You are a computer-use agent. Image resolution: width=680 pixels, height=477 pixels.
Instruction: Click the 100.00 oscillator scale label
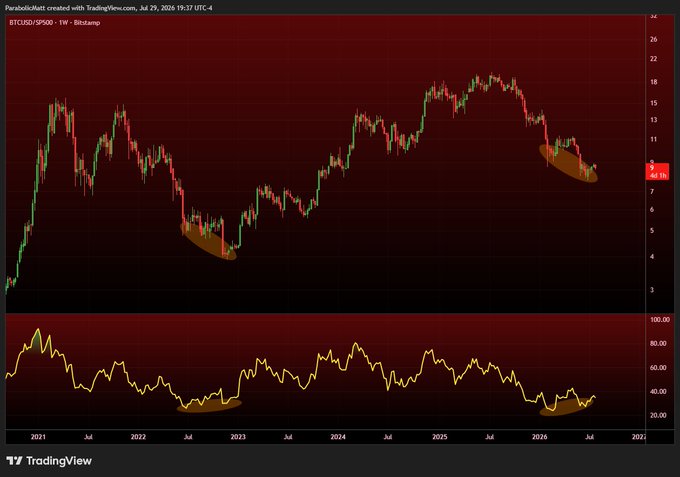click(x=660, y=320)
